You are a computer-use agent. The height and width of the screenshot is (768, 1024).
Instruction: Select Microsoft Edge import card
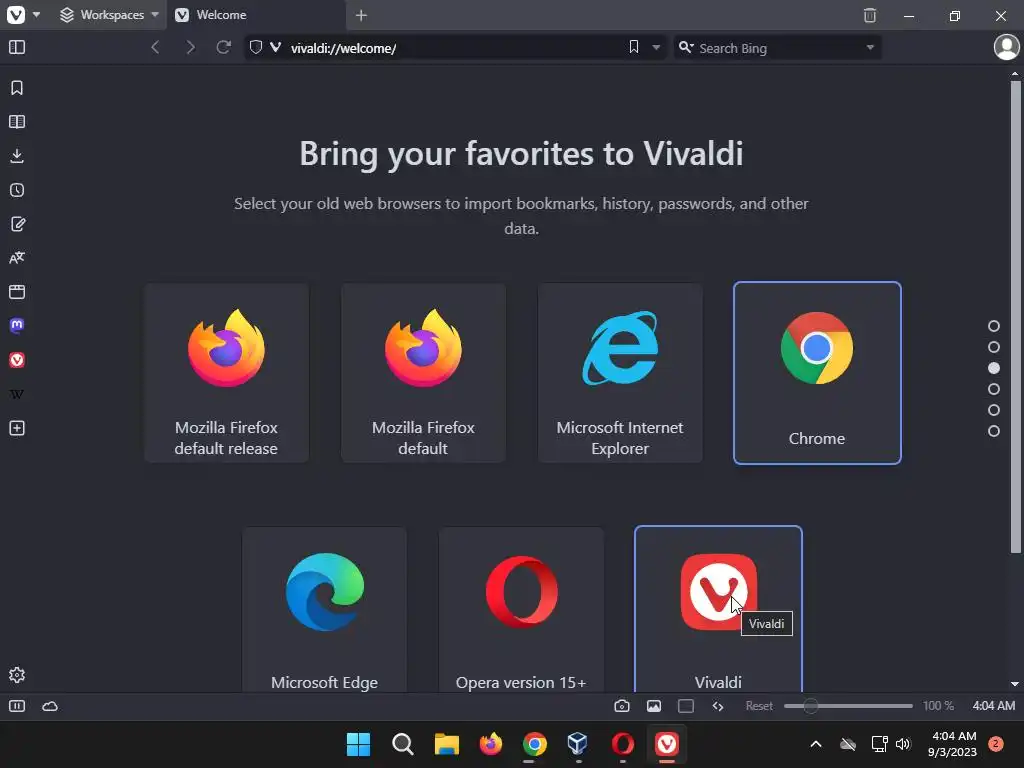pyautogui.click(x=325, y=610)
